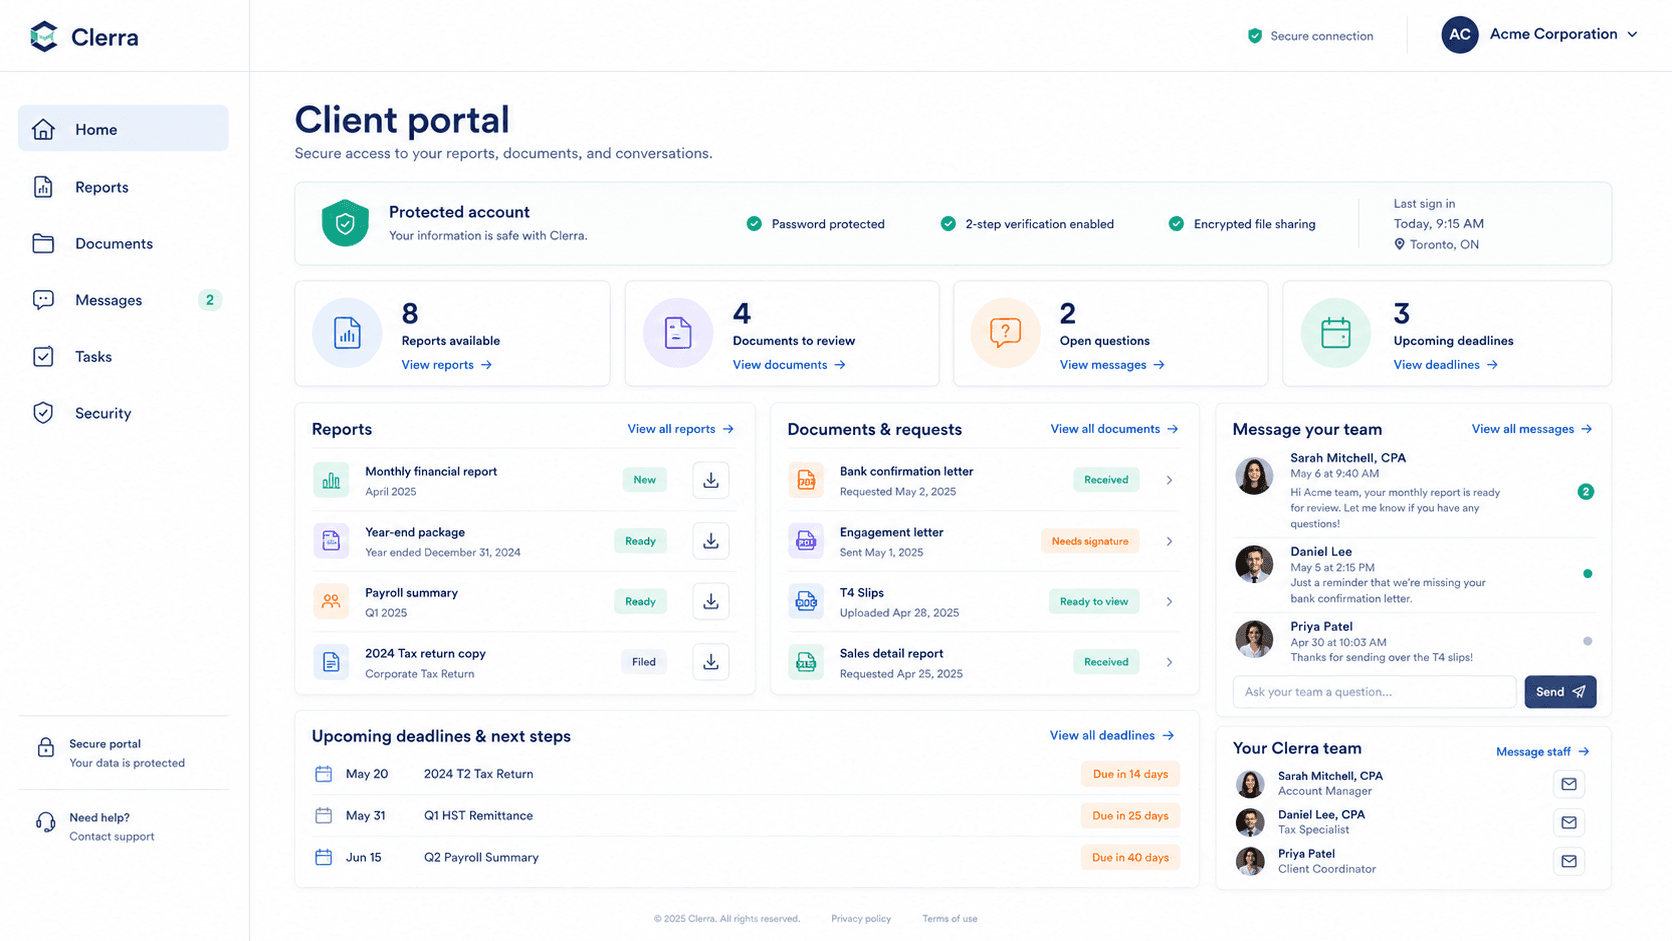The image size is (1672, 941).
Task: Follow the View all documents link
Action: [1114, 429]
